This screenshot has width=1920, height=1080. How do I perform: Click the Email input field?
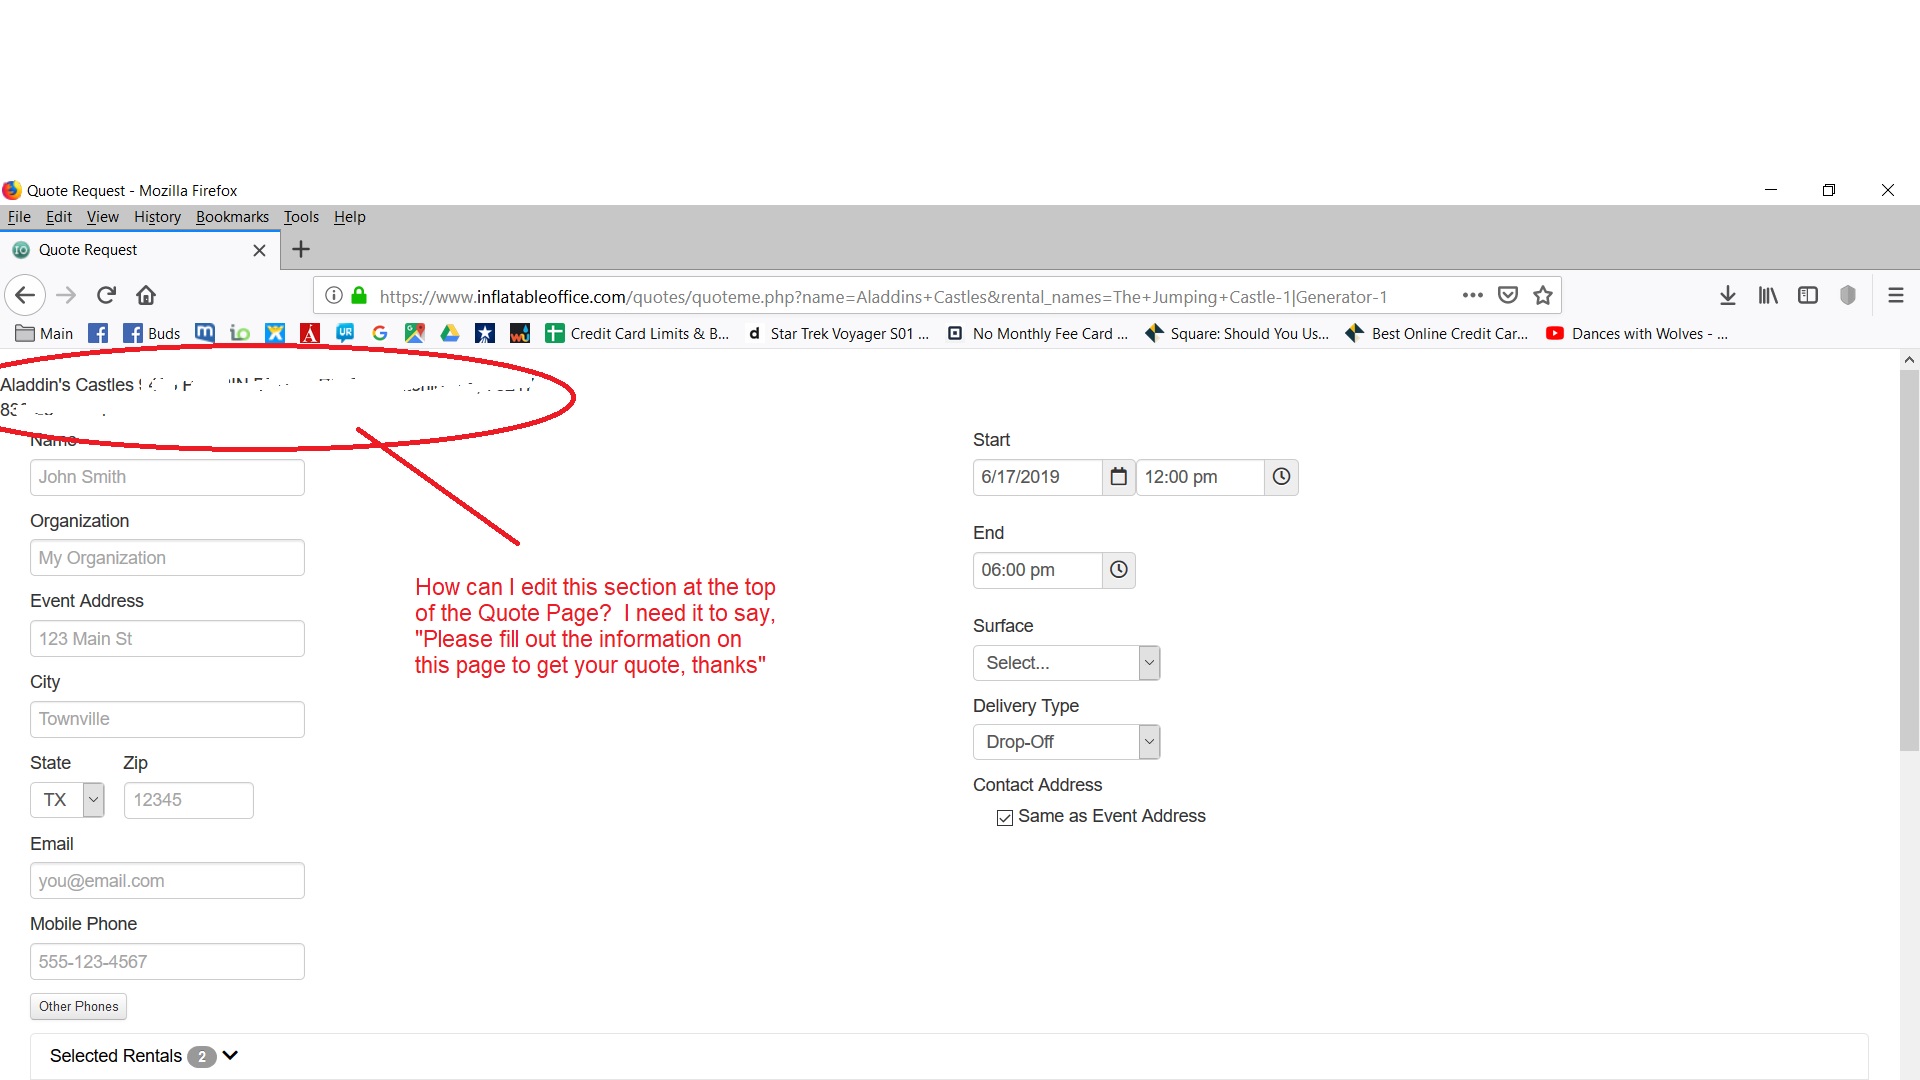167,881
